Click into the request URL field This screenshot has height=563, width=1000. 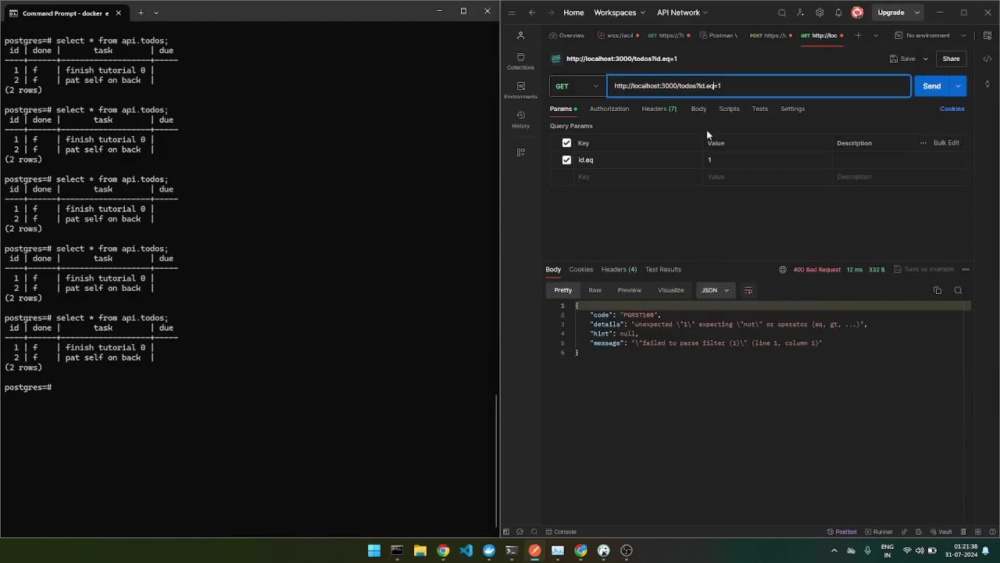758,86
